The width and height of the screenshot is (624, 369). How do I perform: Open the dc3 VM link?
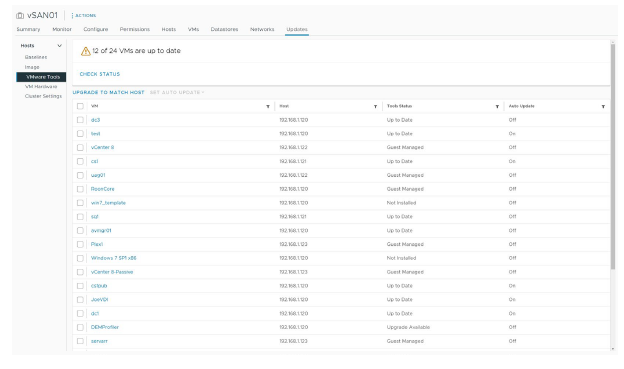96,120
